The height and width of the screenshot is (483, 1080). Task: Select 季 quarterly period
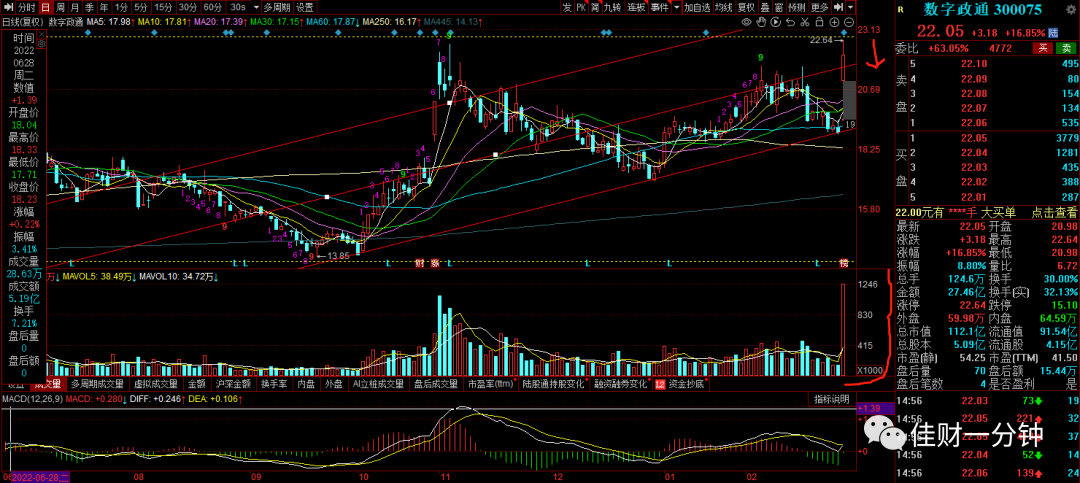[x=89, y=8]
